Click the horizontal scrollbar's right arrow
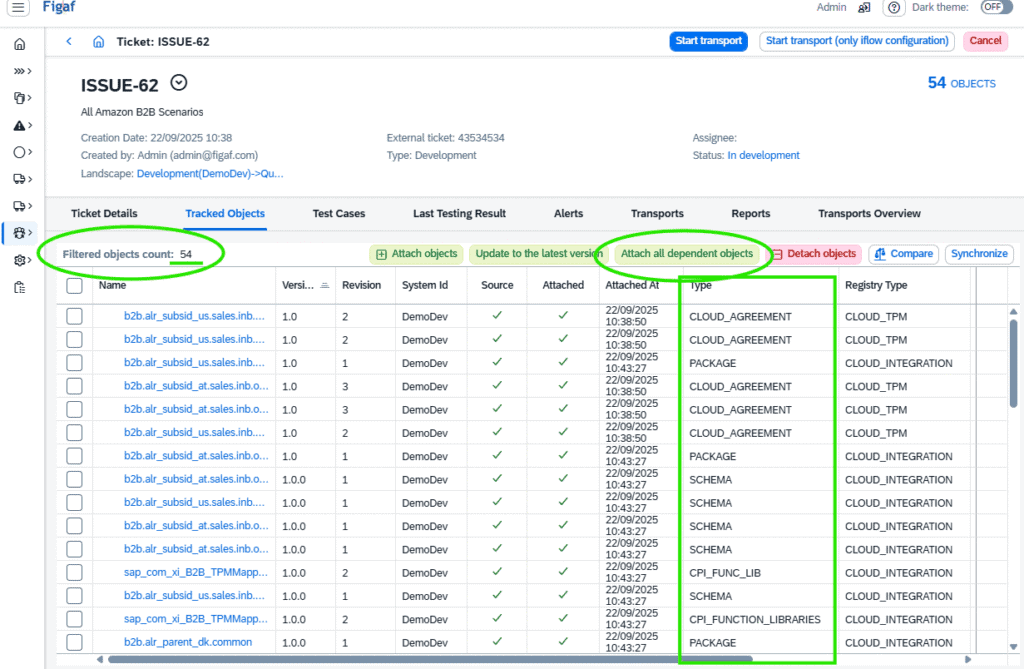The image size is (1024, 669). [968, 660]
